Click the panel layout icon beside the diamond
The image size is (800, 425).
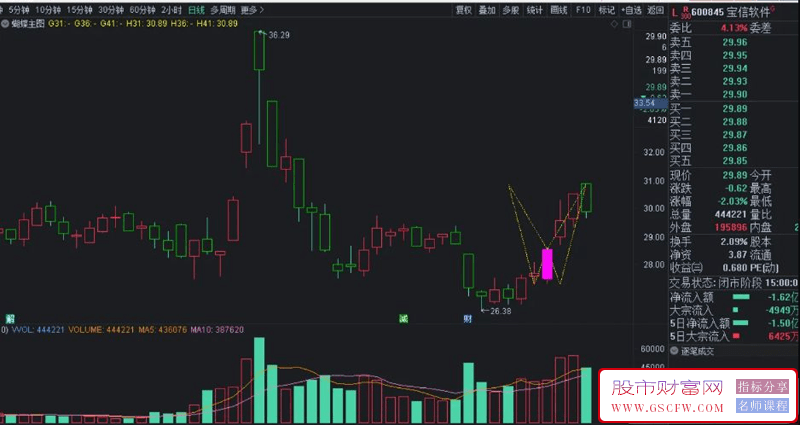[x=628, y=23]
